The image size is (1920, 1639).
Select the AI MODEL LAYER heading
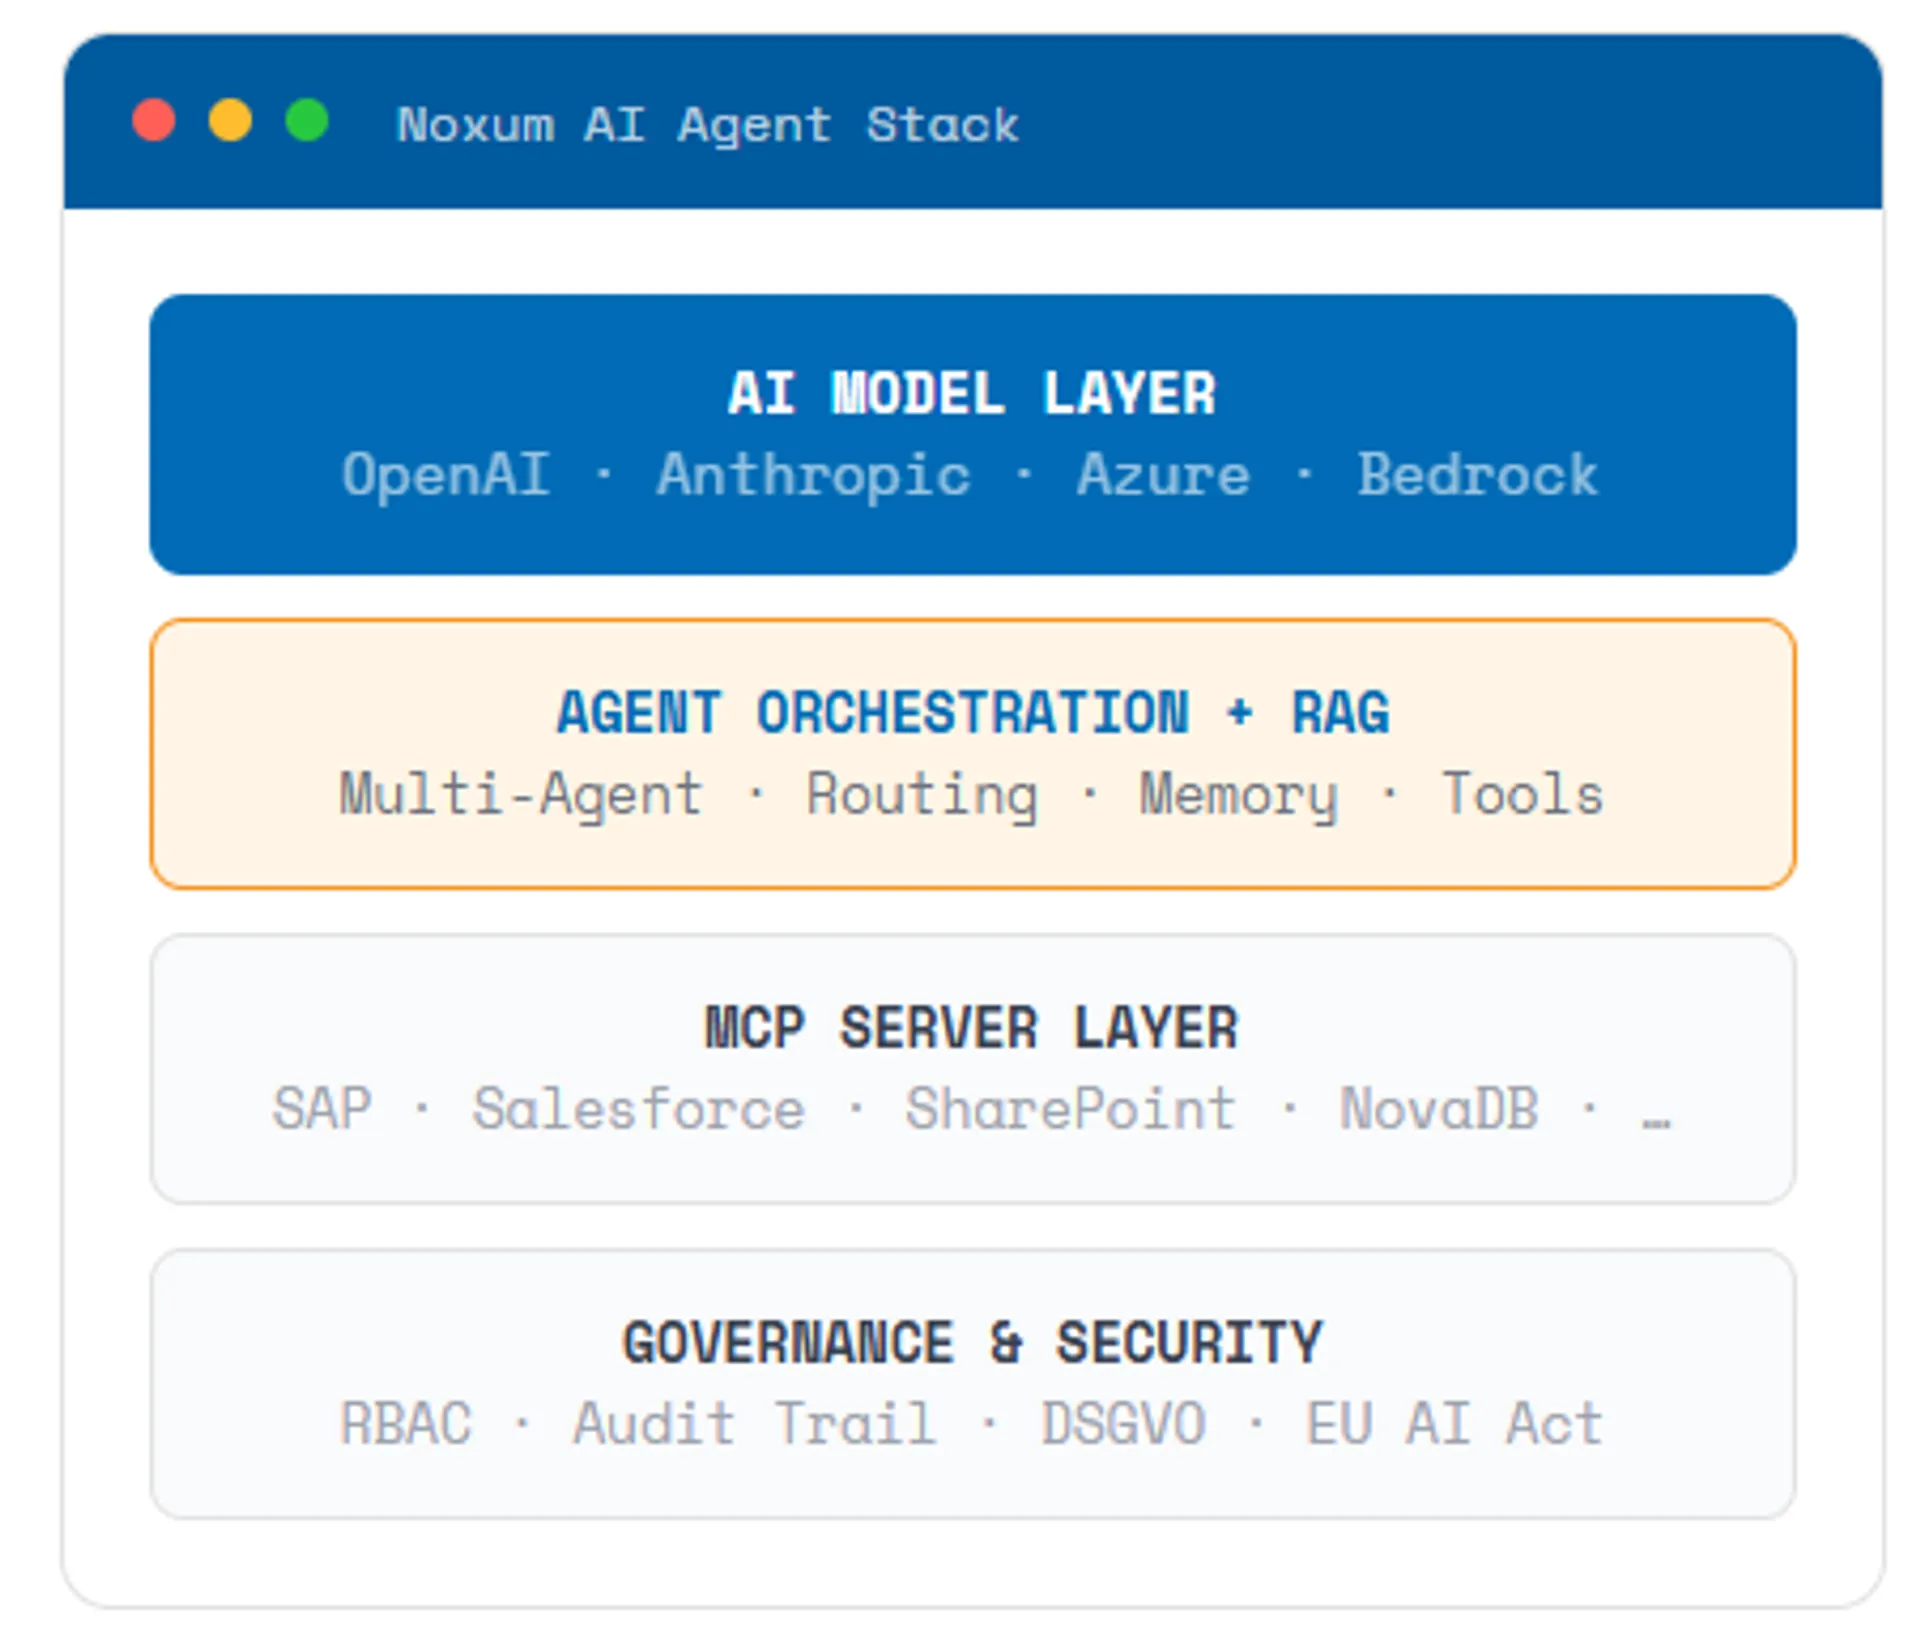(972, 393)
